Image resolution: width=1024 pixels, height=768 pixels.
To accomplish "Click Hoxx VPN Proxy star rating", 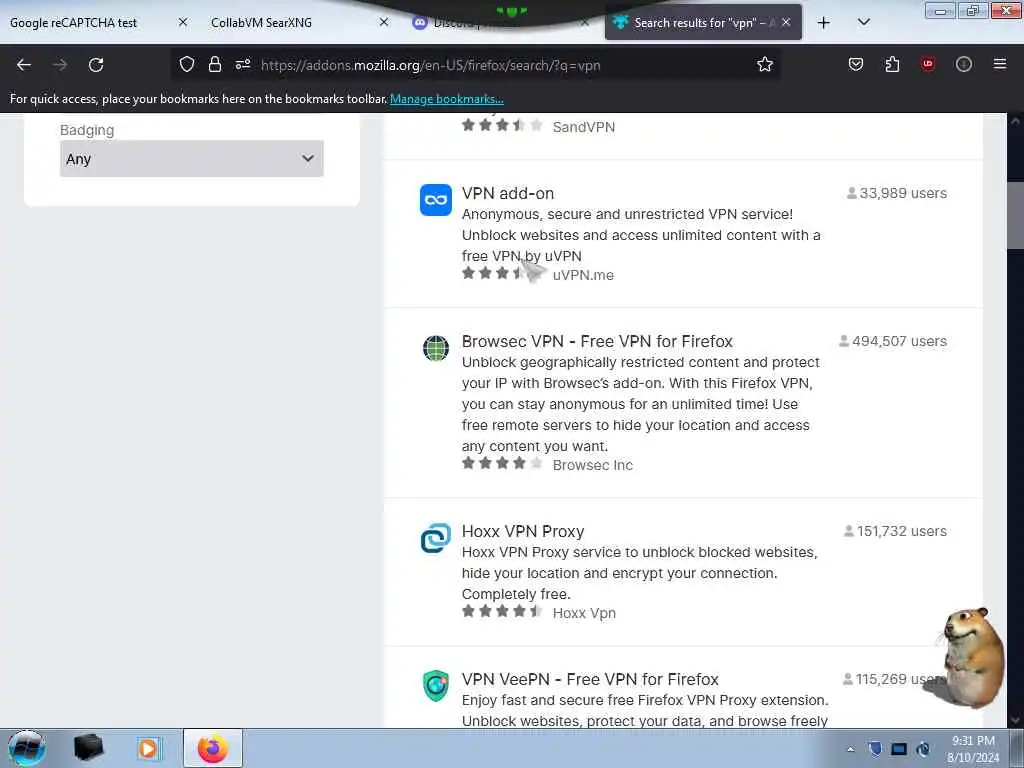I will coord(502,612).
